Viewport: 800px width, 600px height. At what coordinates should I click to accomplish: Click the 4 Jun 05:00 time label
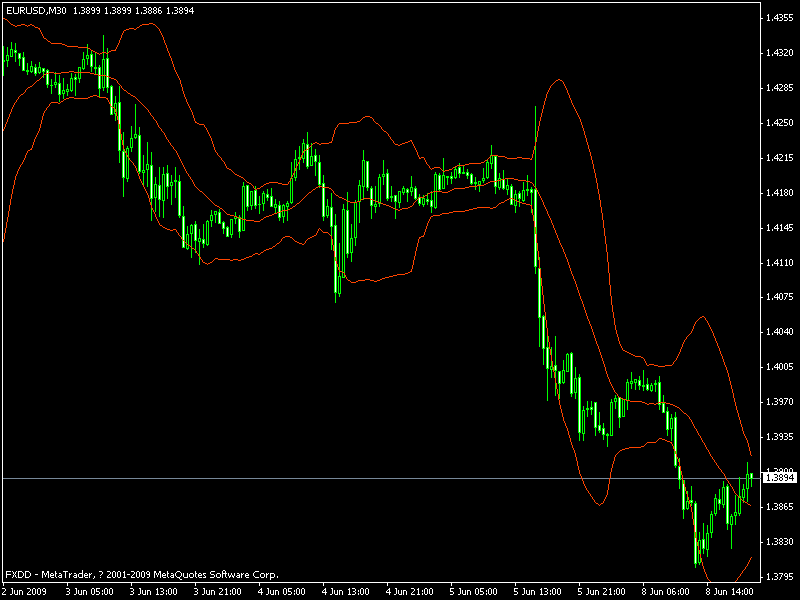tap(282, 592)
